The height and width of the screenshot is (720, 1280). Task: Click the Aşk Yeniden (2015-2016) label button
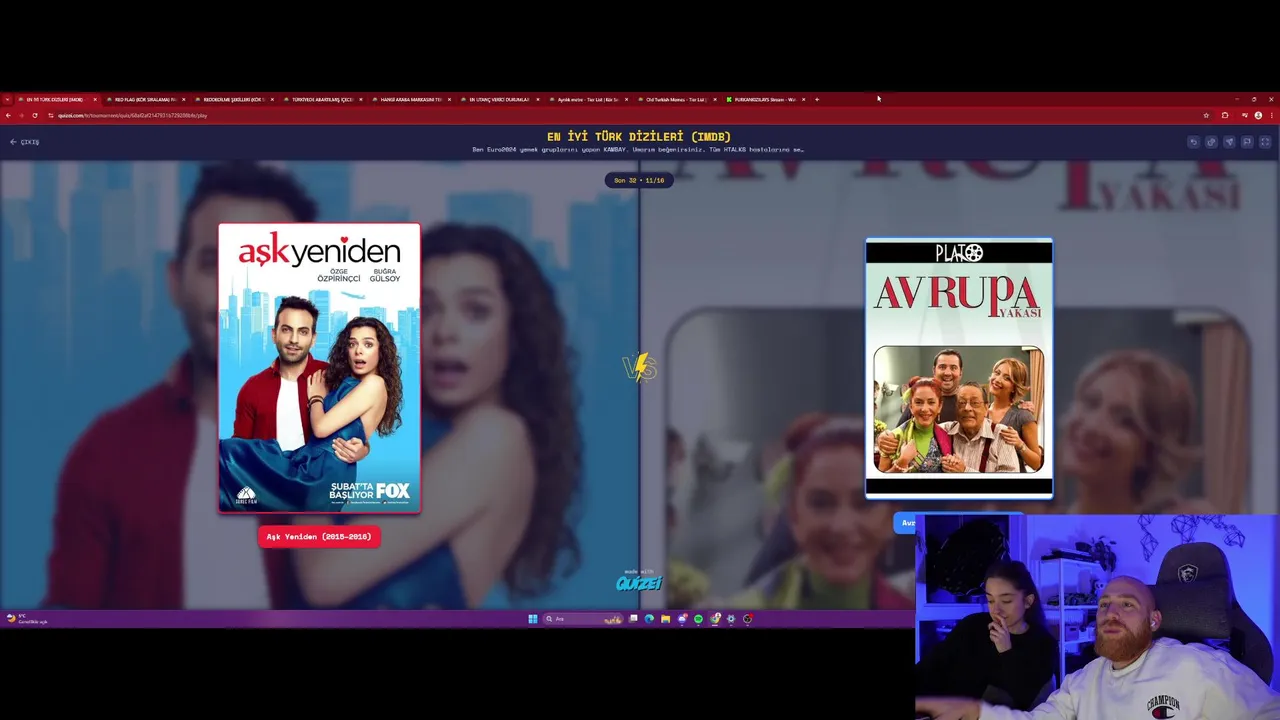[x=319, y=537]
